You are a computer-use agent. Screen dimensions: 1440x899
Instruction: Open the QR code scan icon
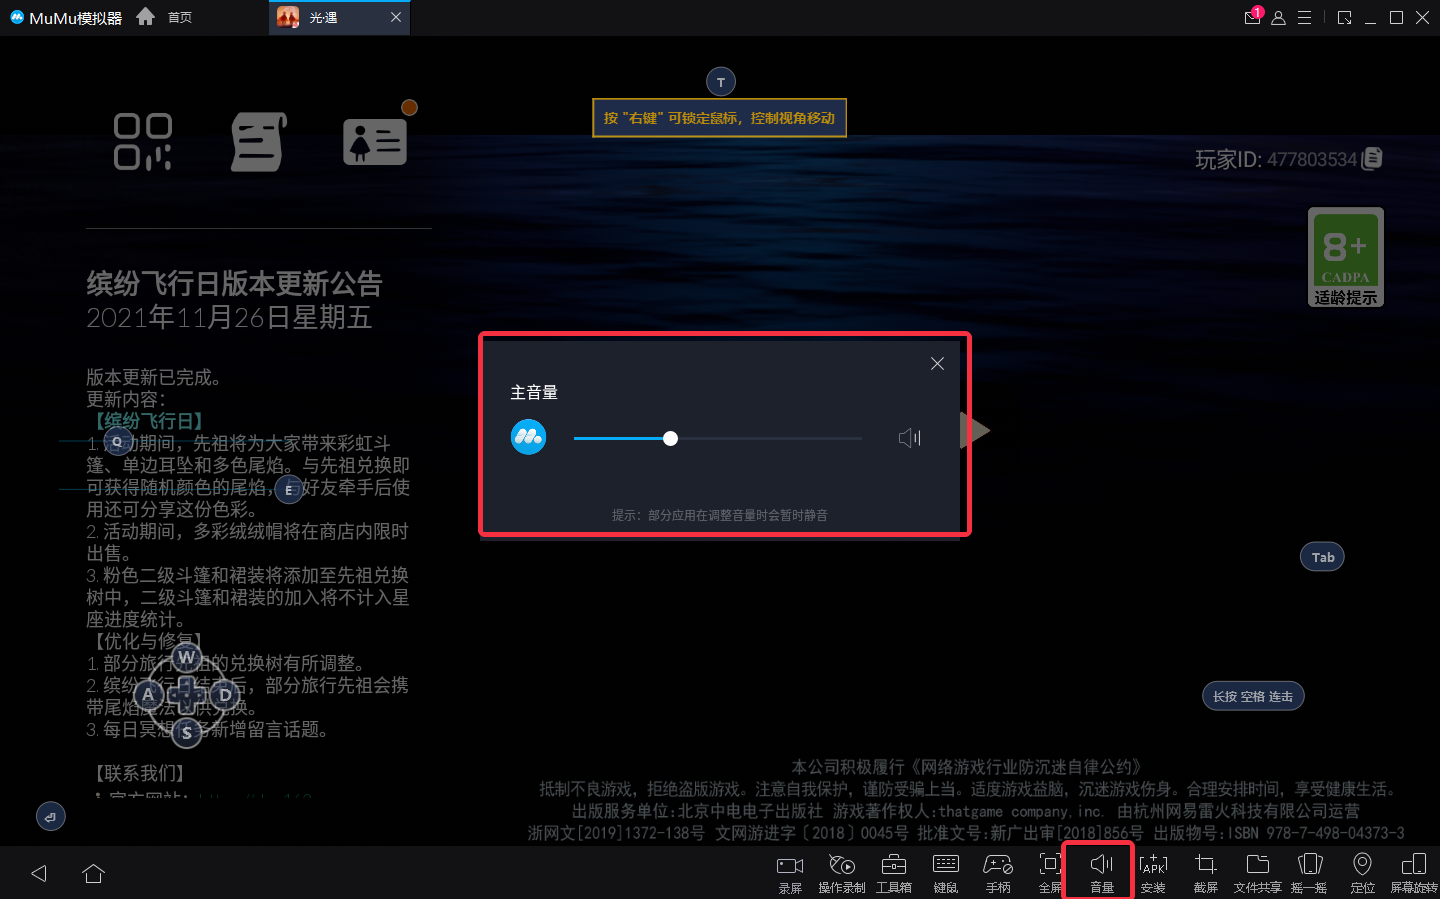tap(143, 141)
